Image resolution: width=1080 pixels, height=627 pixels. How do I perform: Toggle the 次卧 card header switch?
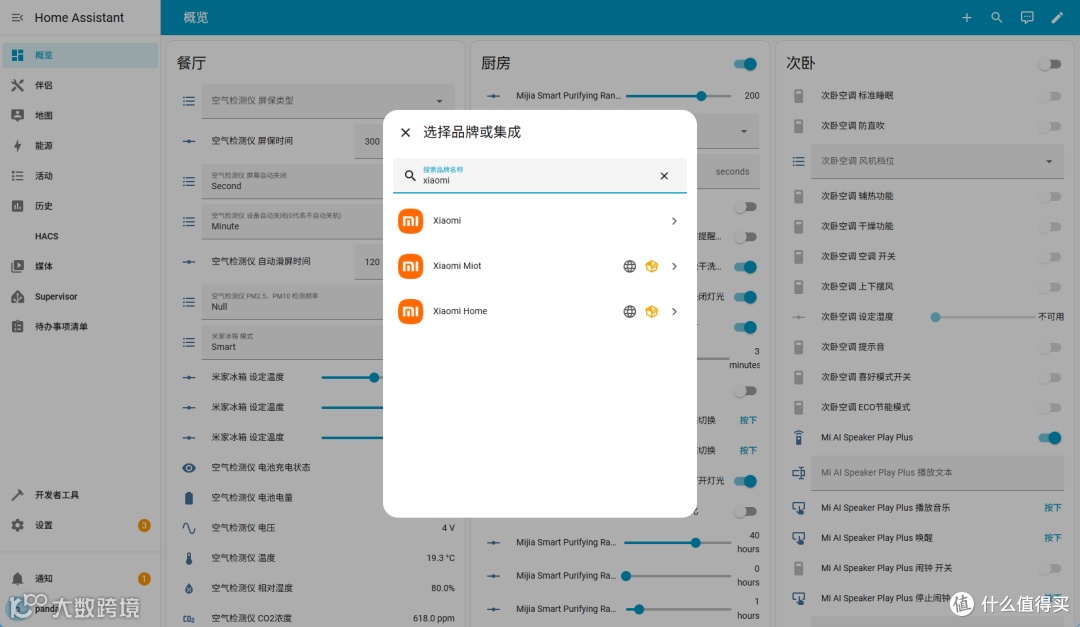click(1050, 64)
